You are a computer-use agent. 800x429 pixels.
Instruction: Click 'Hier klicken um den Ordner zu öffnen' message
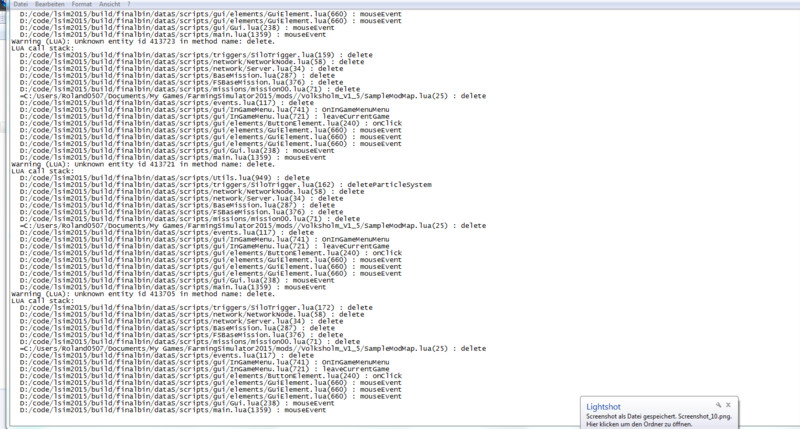(639, 424)
